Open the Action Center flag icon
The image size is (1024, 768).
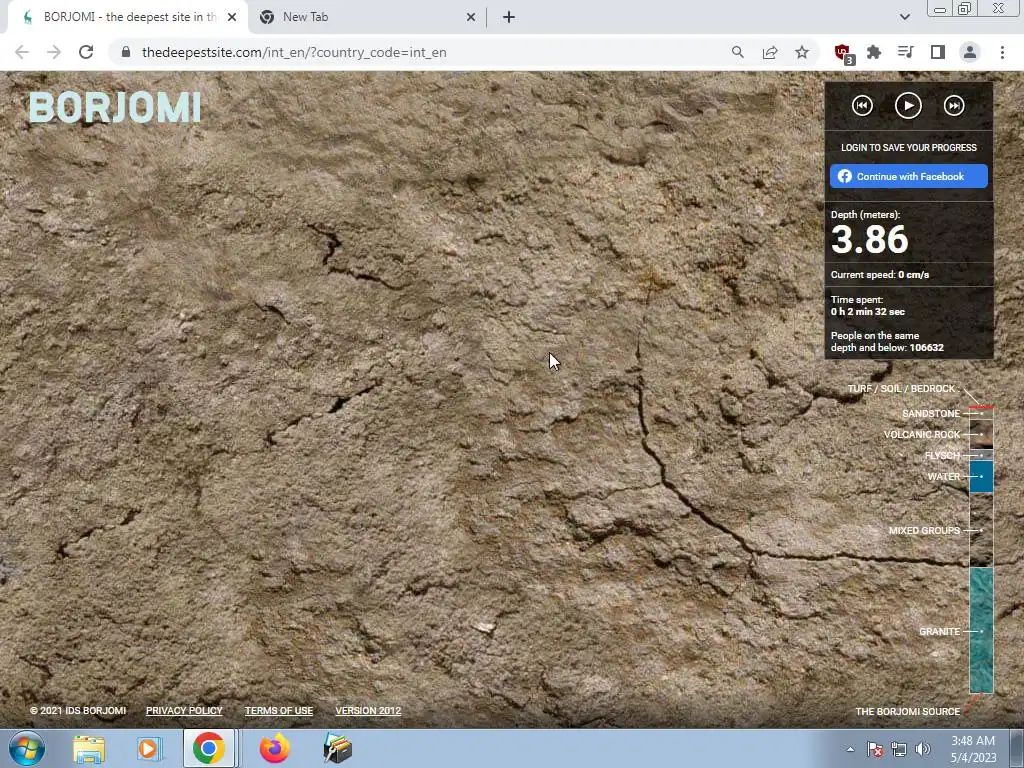(874, 750)
